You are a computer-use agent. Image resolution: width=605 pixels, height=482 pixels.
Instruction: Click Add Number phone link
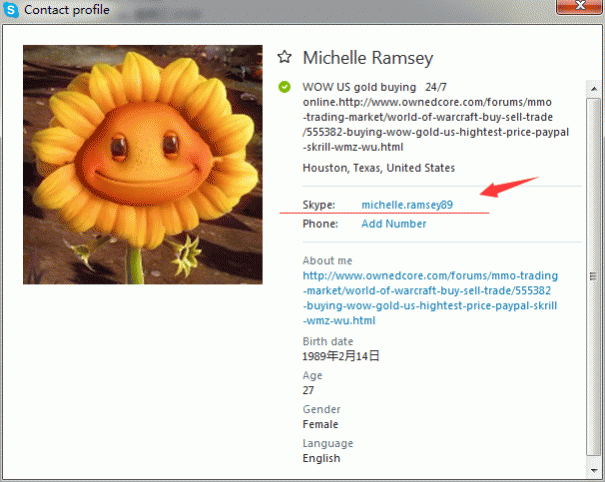point(394,224)
